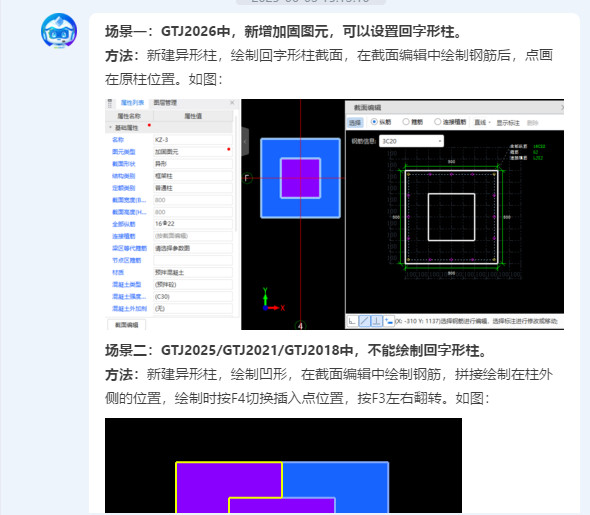
Task: Open the 混凝土外加剂 value (无)
Action: coord(193,308)
